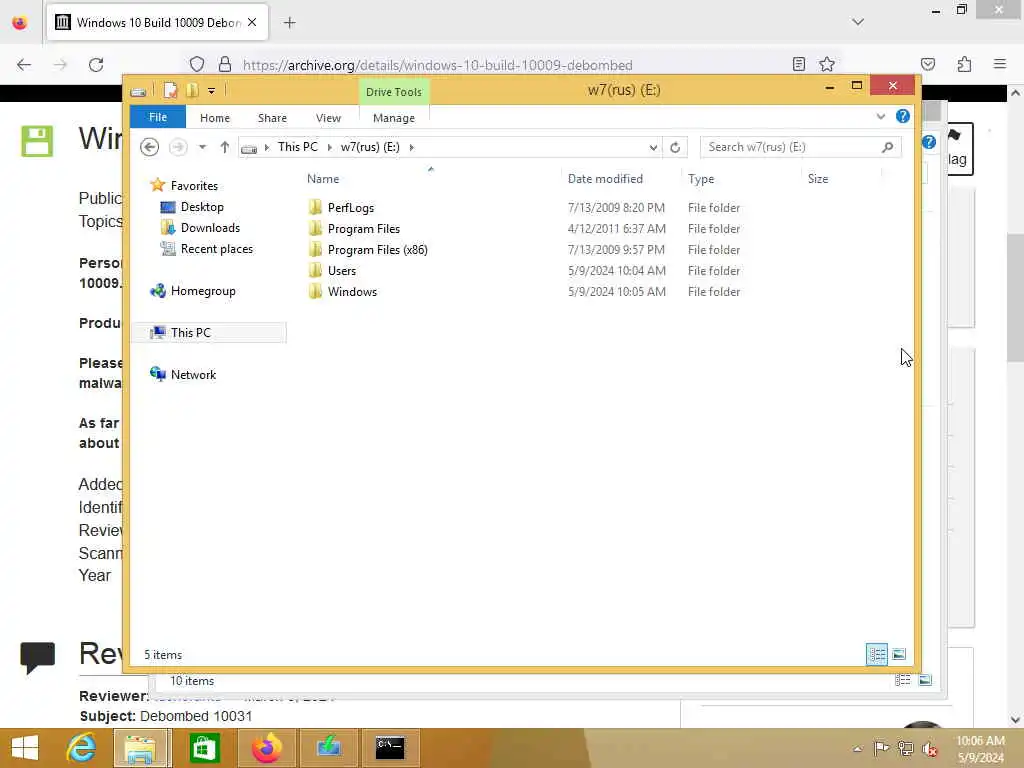Click the Windows Start button
Image resolution: width=1024 pixels, height=768 pixels.
[25, 748]
